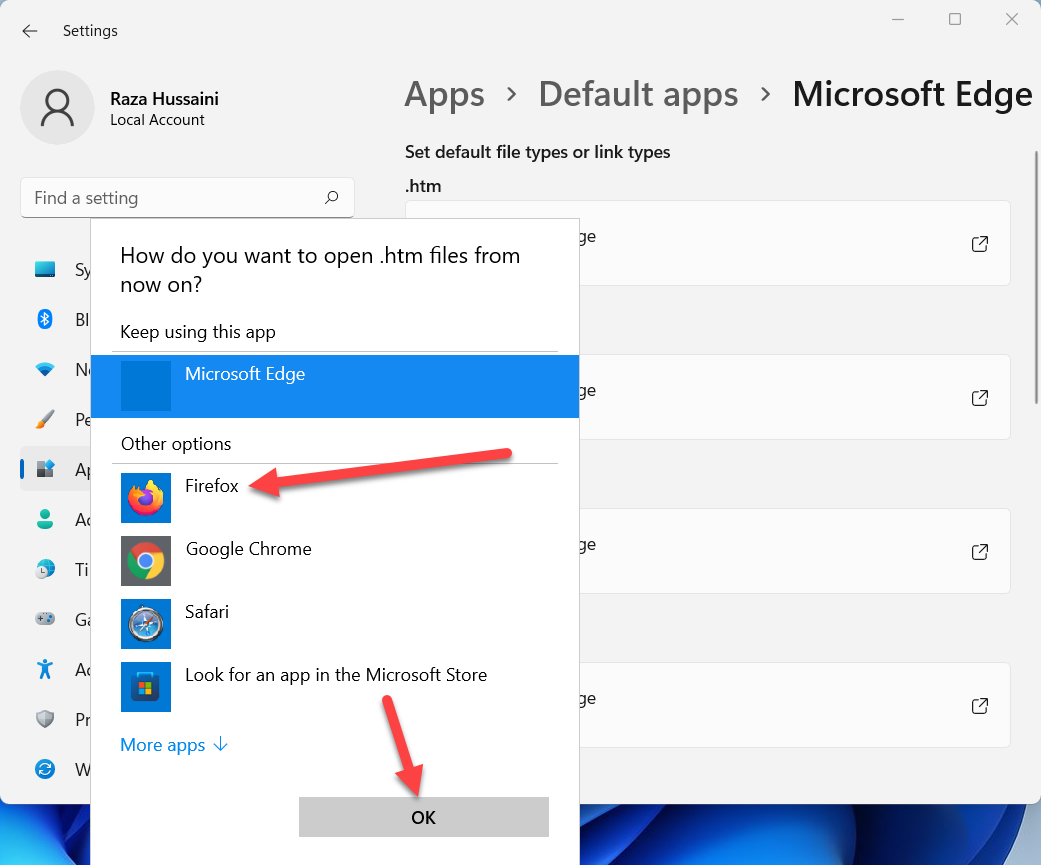Image resolution: width=1041 pixels, height=865 pixels.
Task: Click the back arrow in Settings
Action: tap(30, 31)
